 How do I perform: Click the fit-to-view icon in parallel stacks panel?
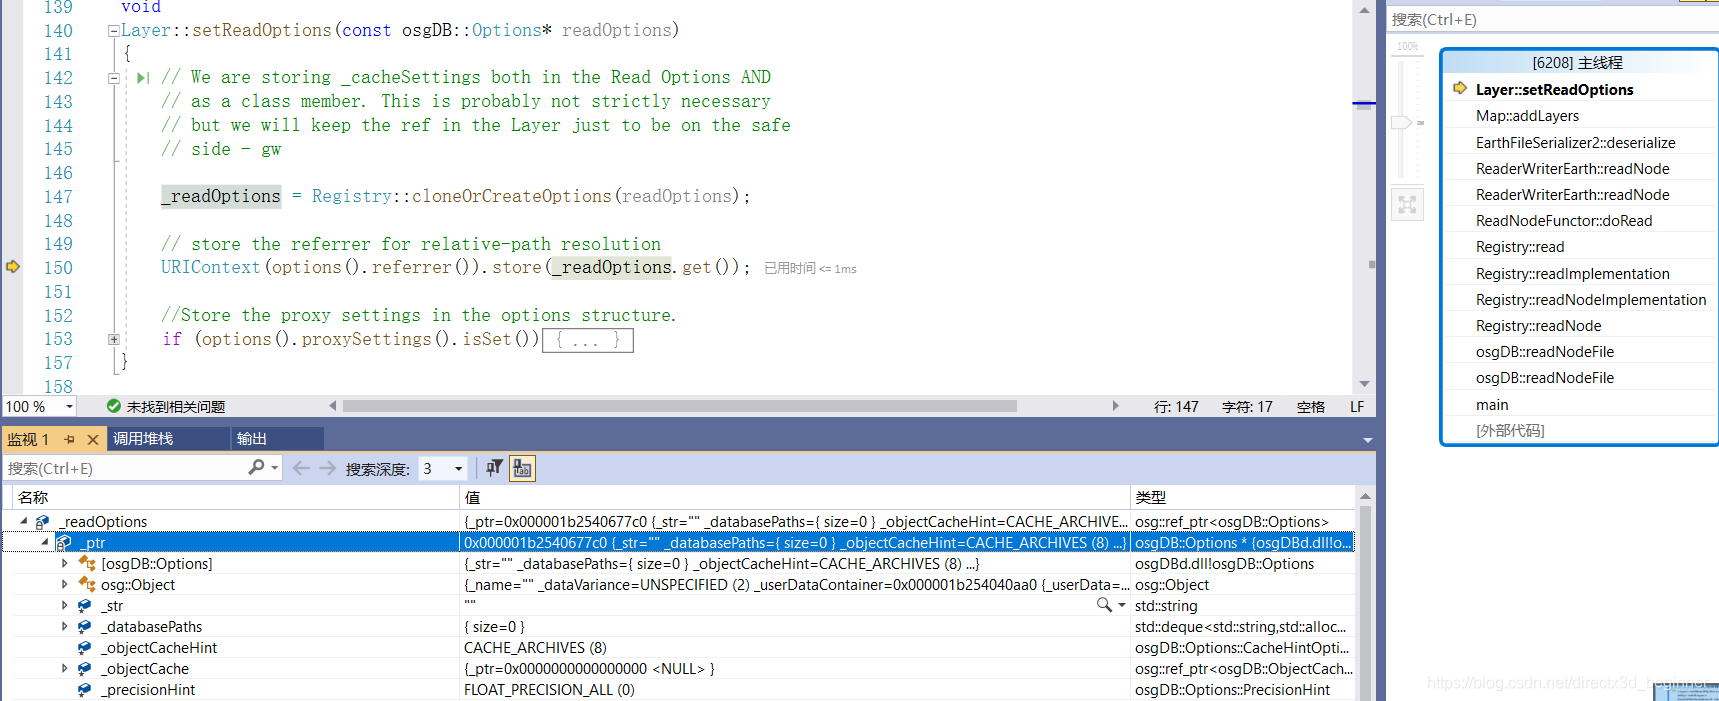coord(1407,205)
